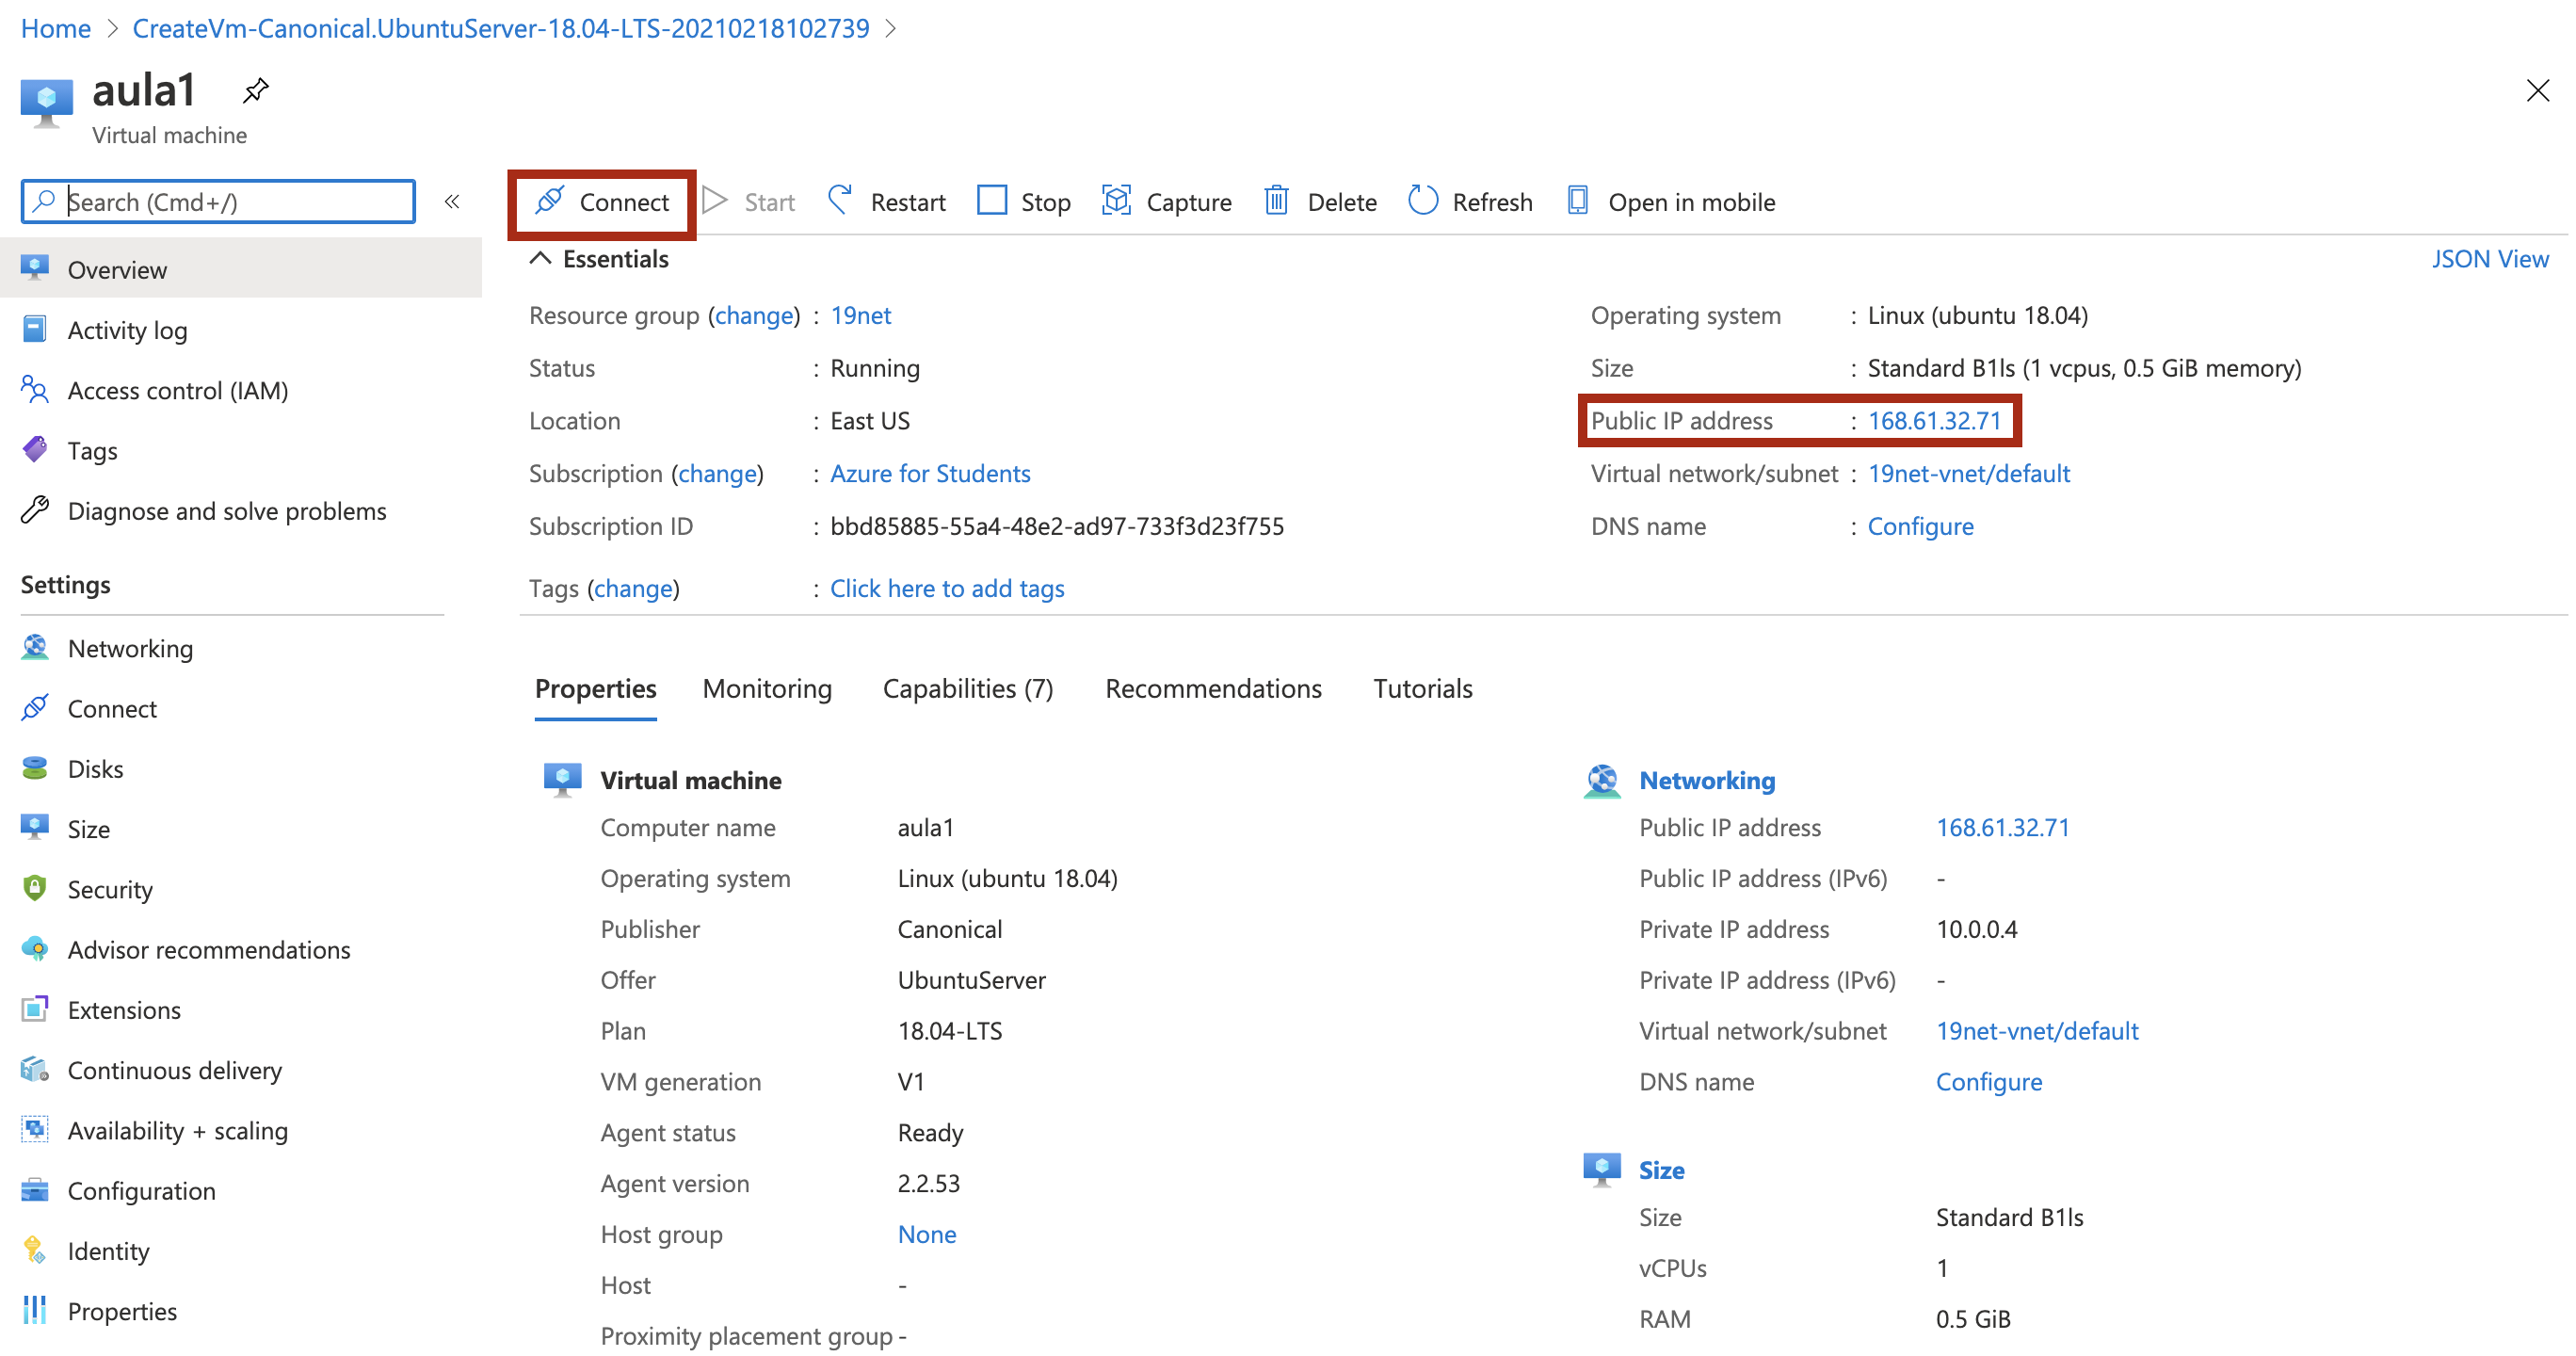Click the breadcrumb chevron after Home
Screen dimensions: 2576x1356
(x=112, y=29)
